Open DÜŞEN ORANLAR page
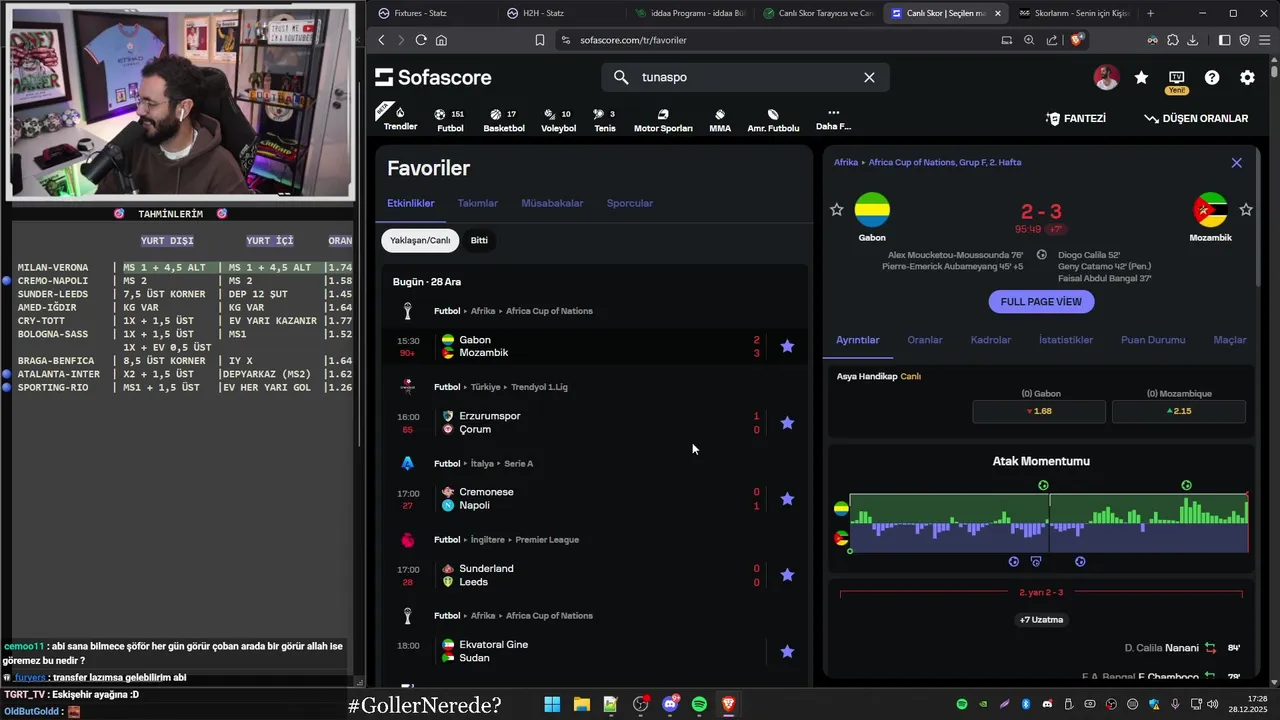 [x=1196, y=118]
